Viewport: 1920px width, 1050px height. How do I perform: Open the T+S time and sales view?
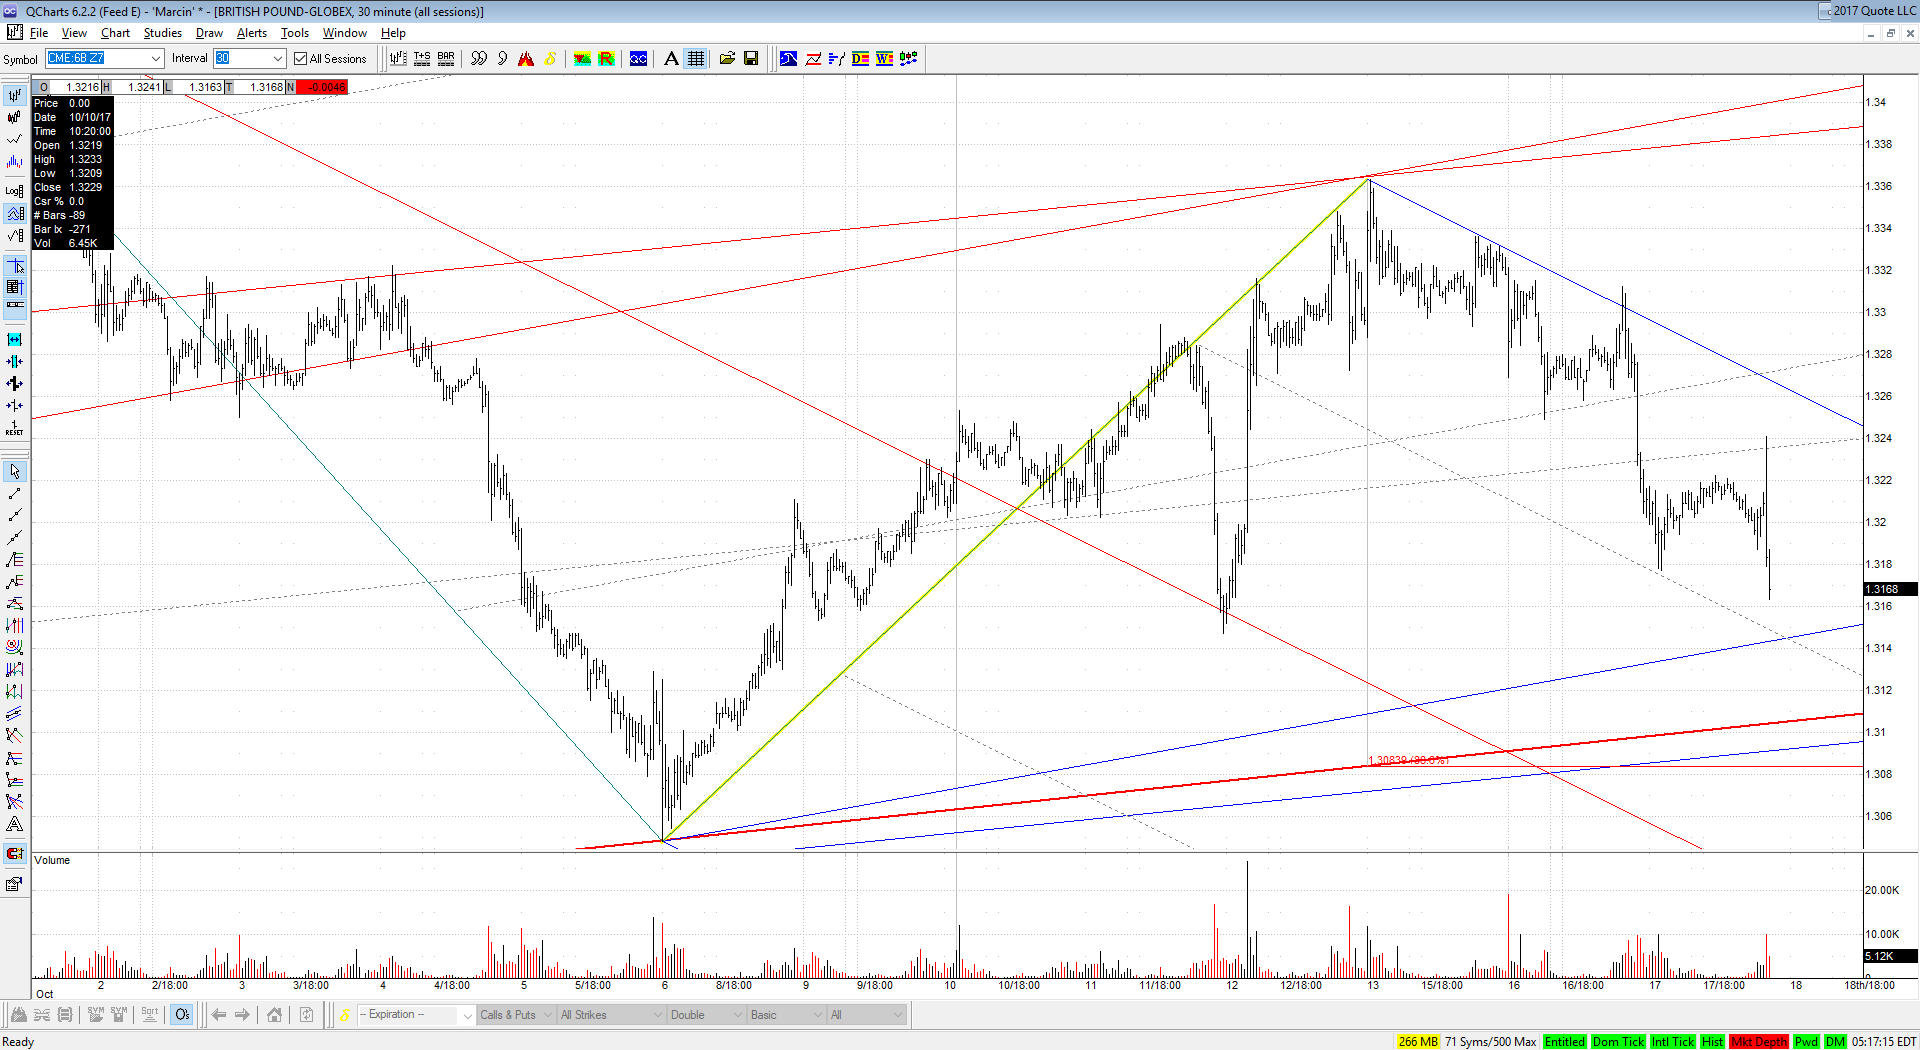pyautogui.click(x=422, y=59)
